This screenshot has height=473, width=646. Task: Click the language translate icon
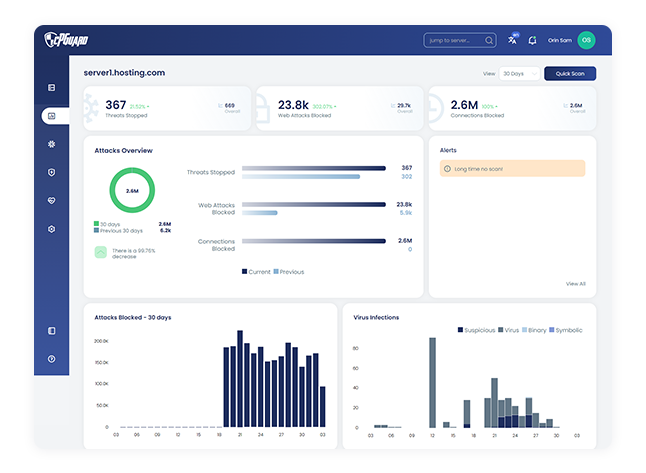[x=513, y=40]
